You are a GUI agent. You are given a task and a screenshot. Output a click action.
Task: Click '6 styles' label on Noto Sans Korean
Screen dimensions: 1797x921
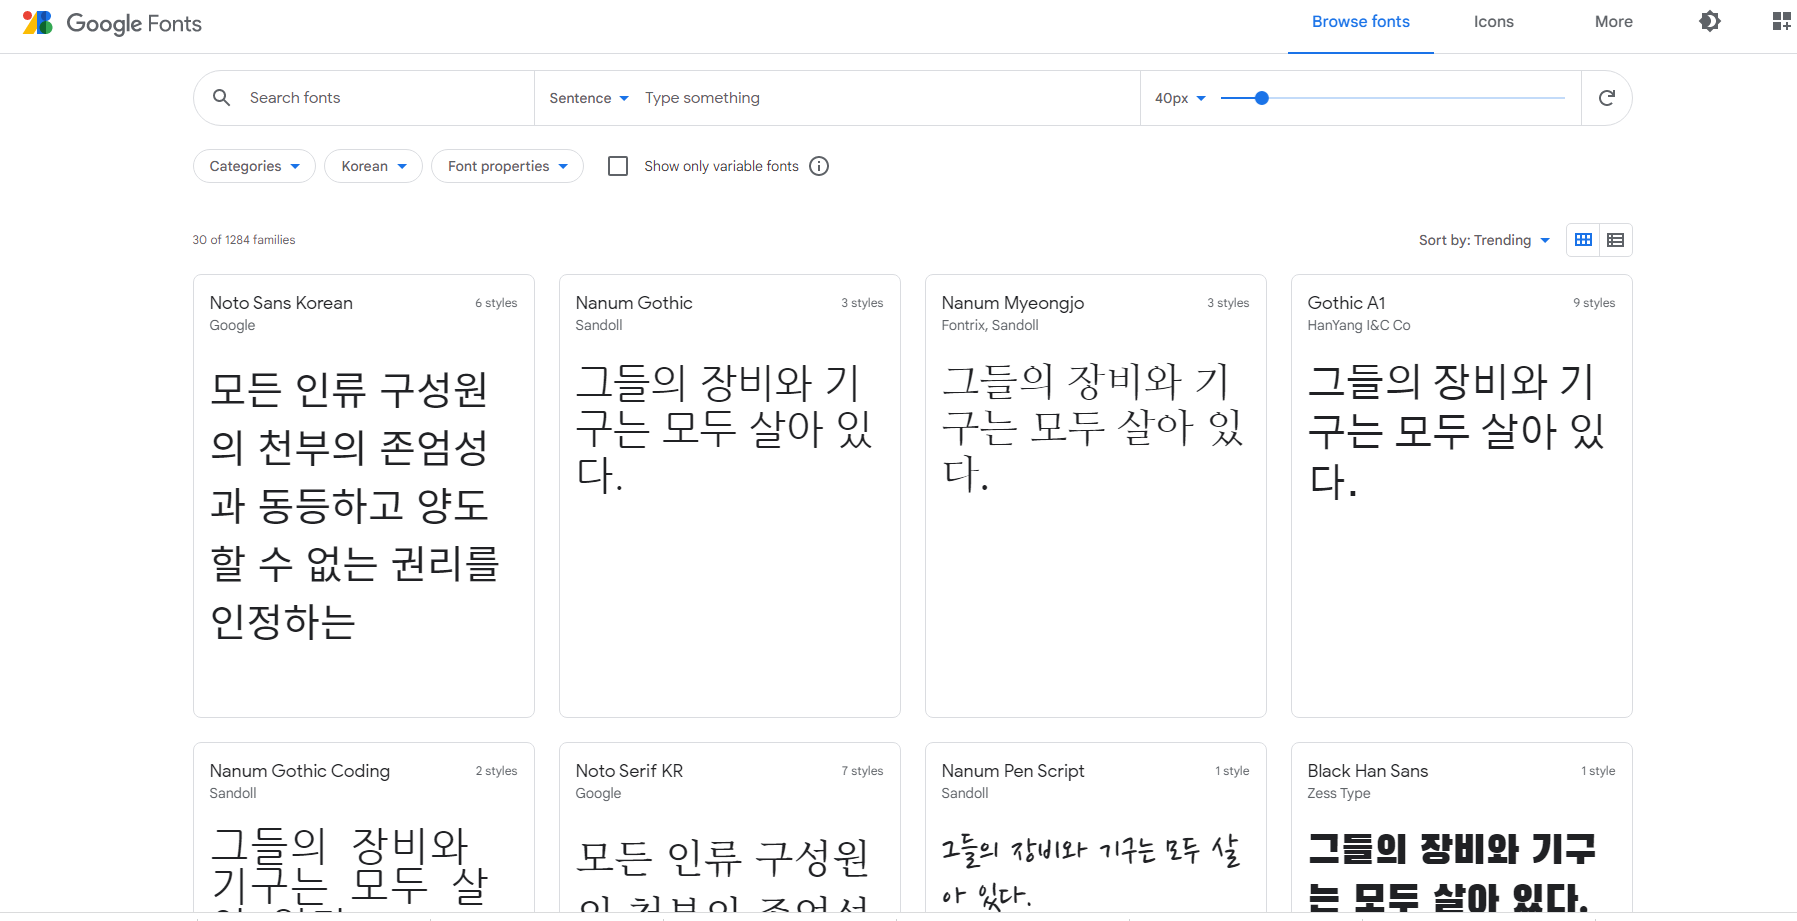pyautogui.click(x=496, y=303)
